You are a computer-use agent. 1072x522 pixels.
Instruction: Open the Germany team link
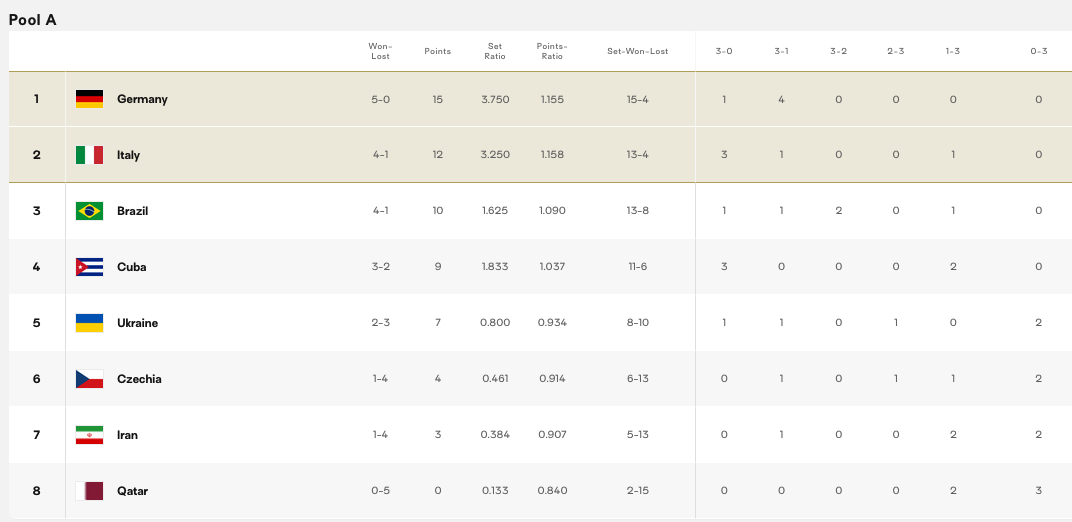click(142, 99)
